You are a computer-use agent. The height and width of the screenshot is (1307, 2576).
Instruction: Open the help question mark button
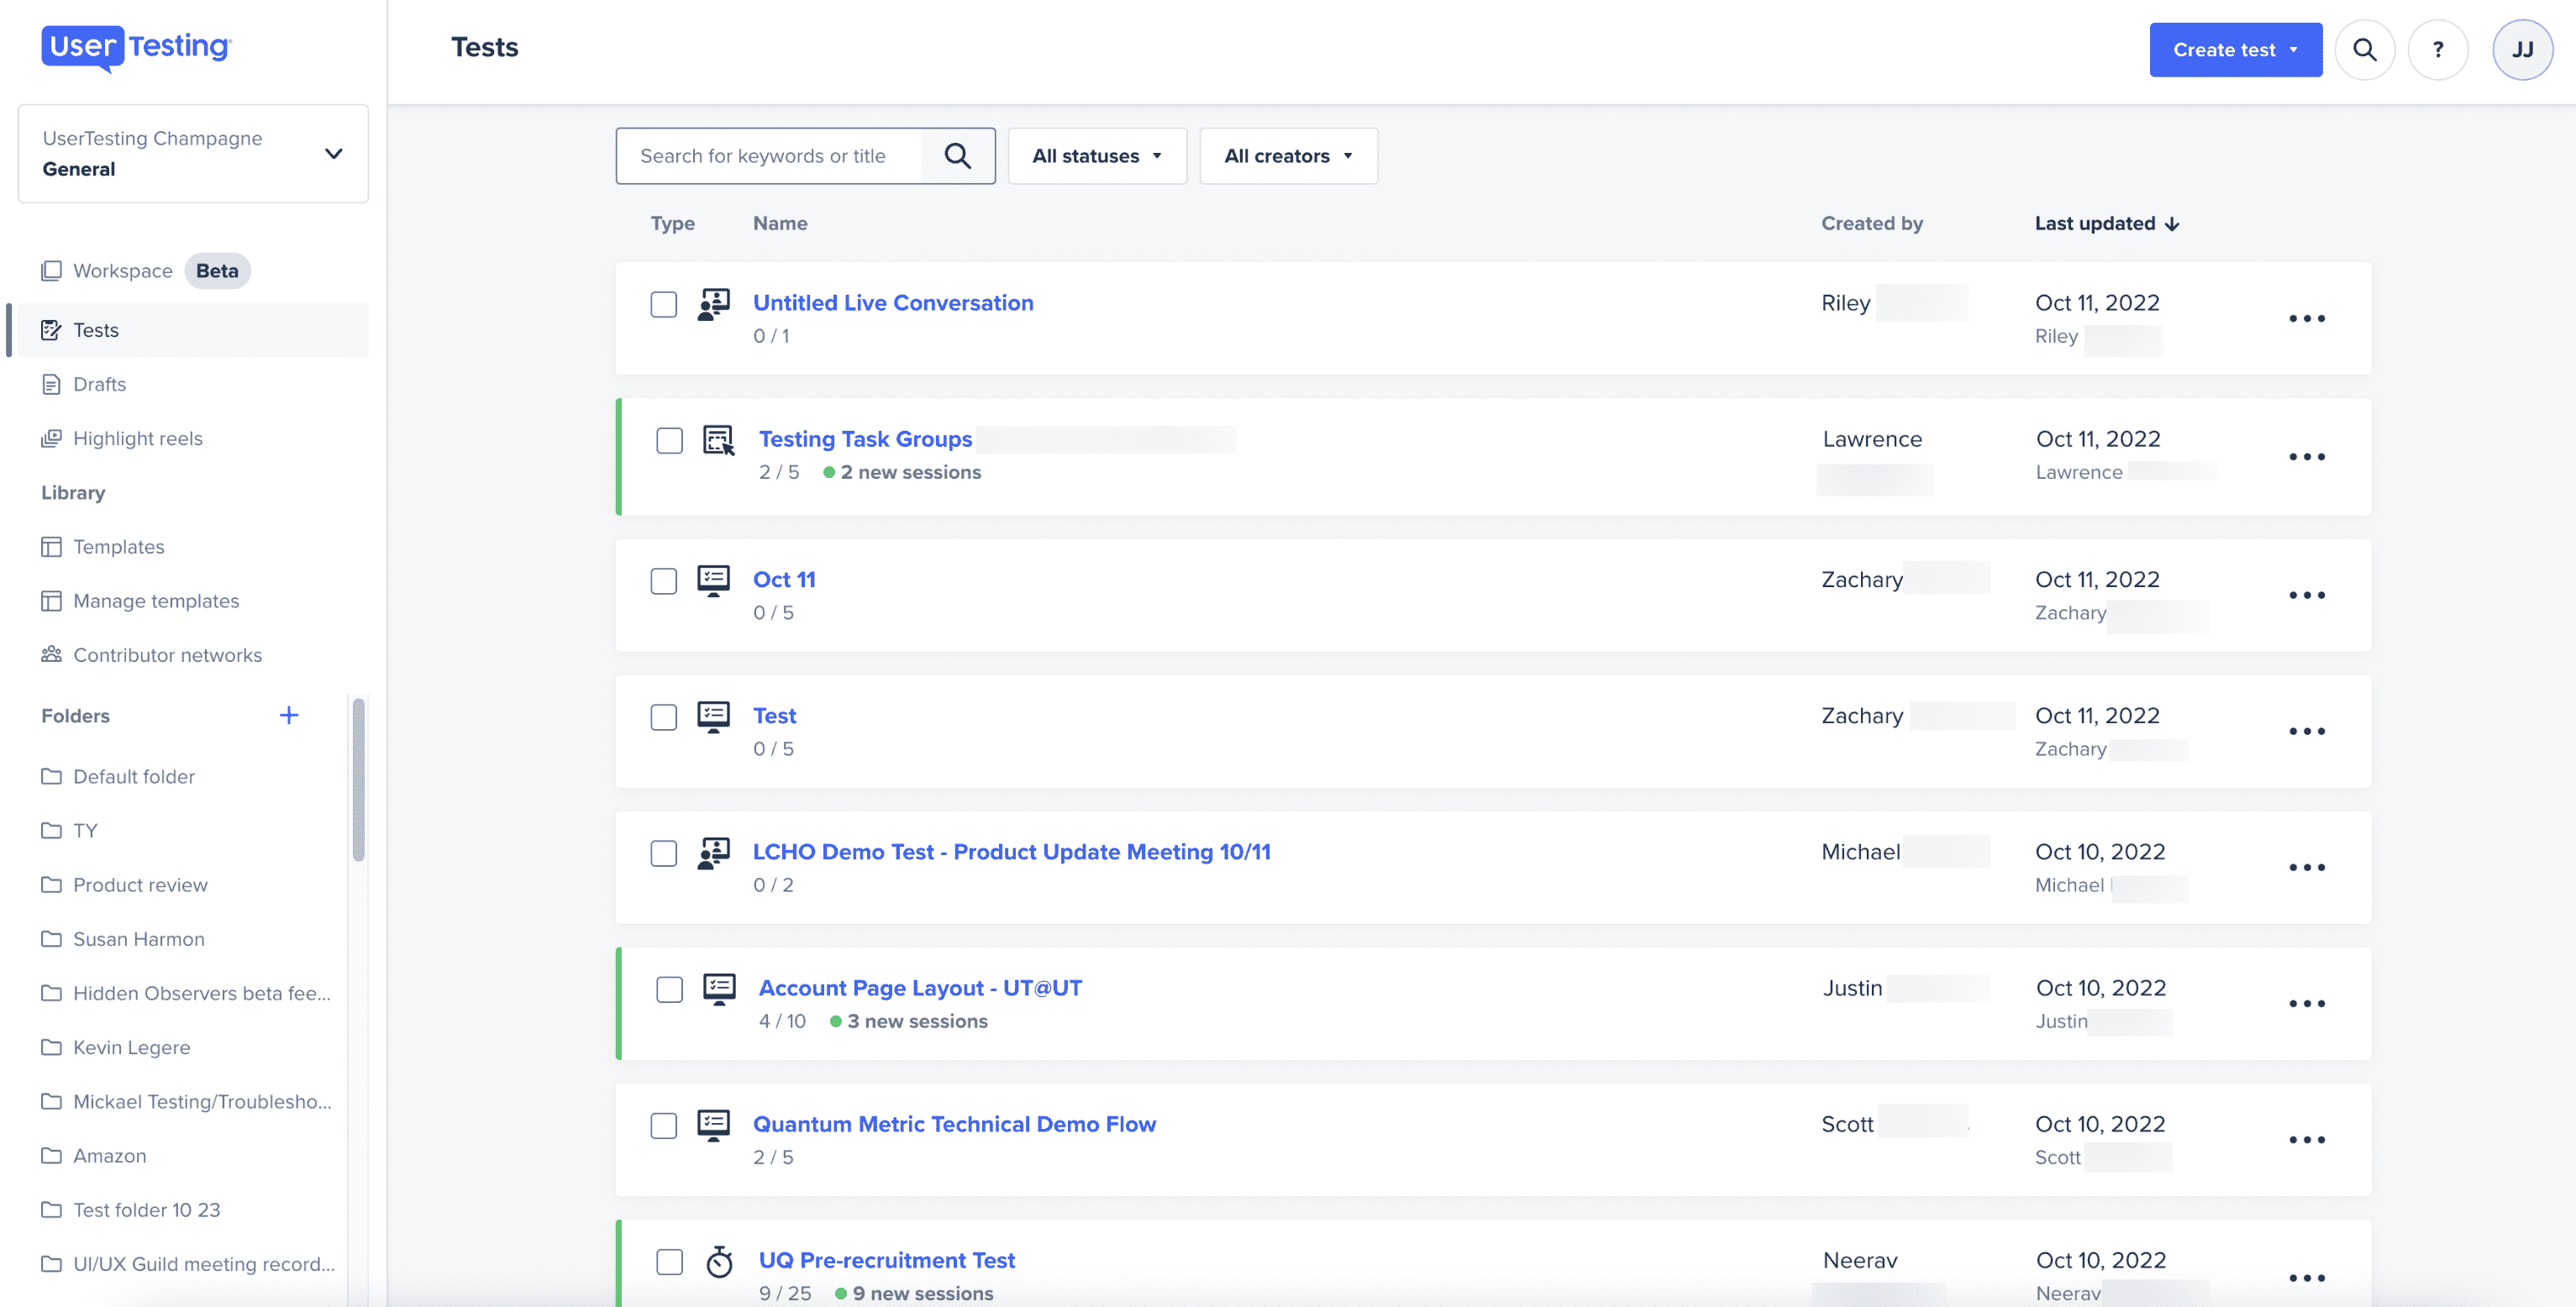pyautogui.click(x=2438, y=49)
